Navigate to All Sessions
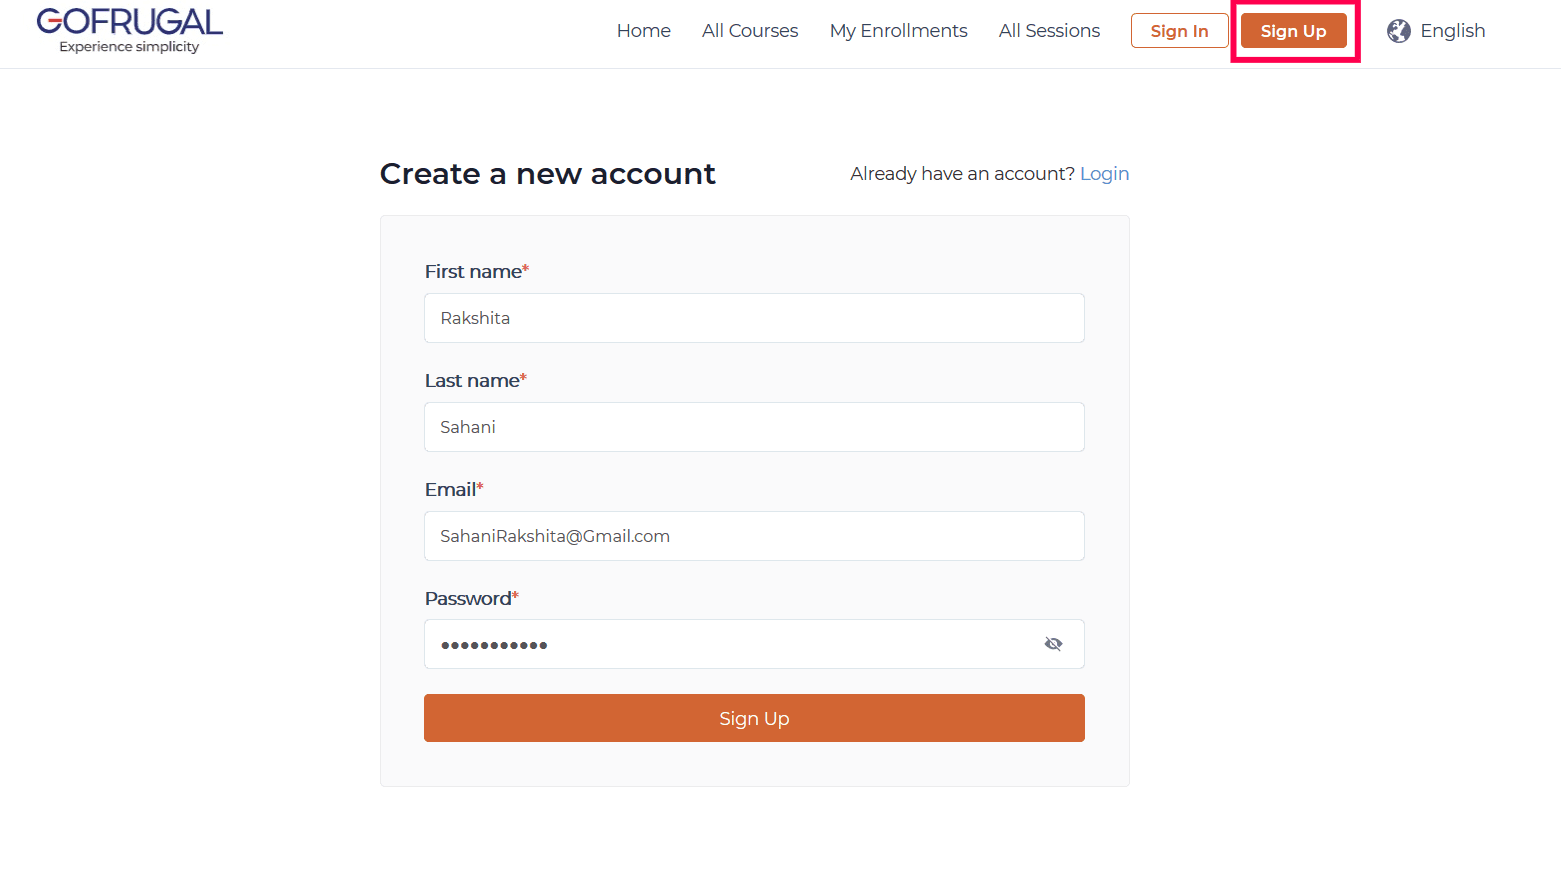This screenshot has width=1561, height=870. (x=1049, y=31)
